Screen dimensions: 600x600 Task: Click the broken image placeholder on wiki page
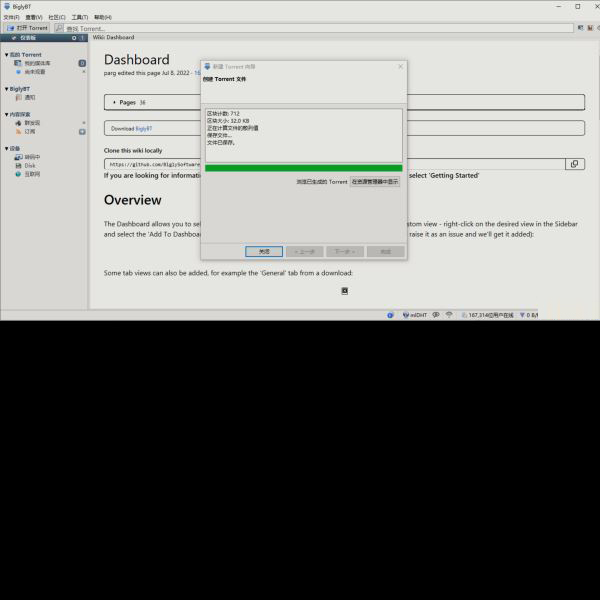click(x=344, y=291)
